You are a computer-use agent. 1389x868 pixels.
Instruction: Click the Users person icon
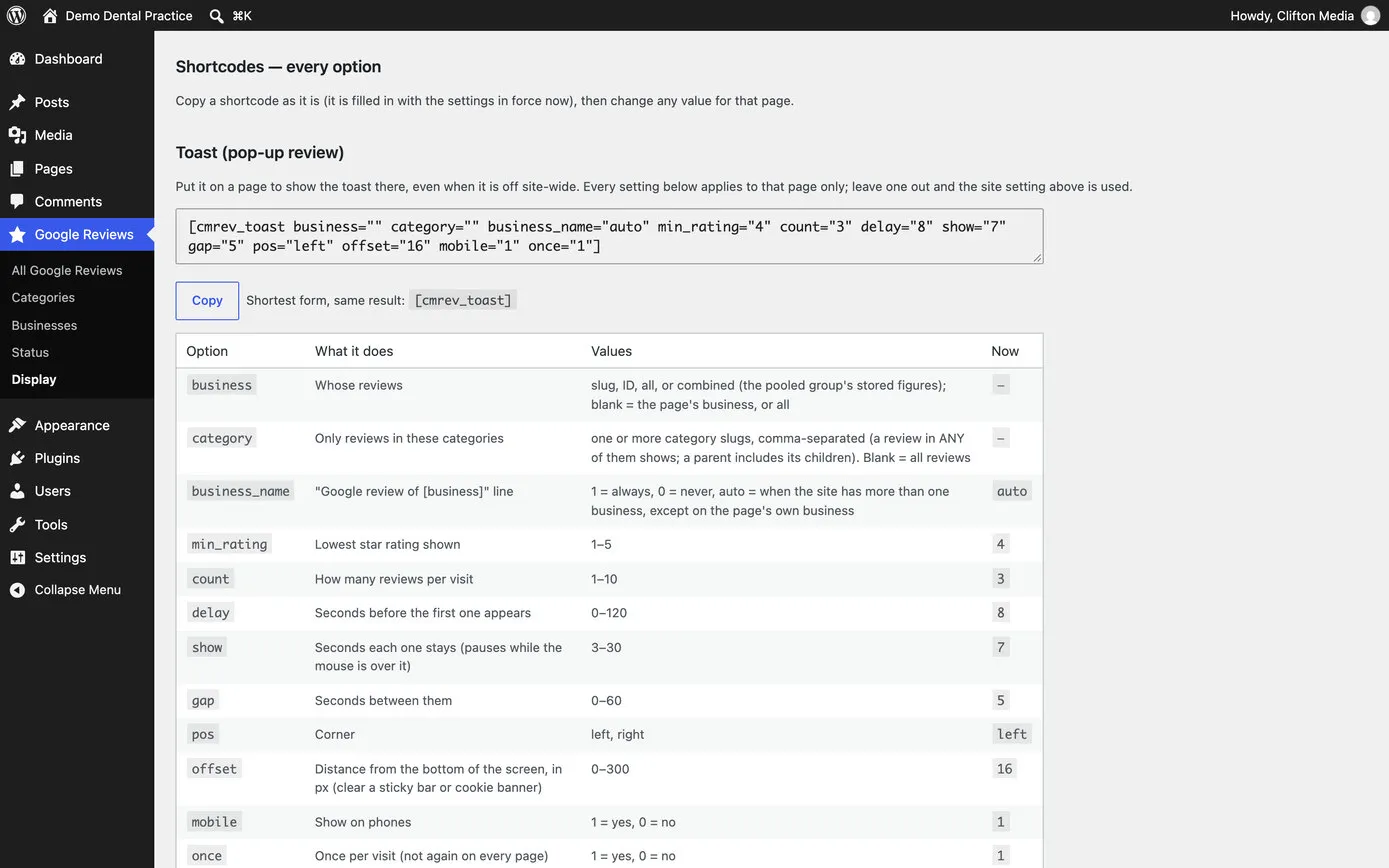[17, 491]
